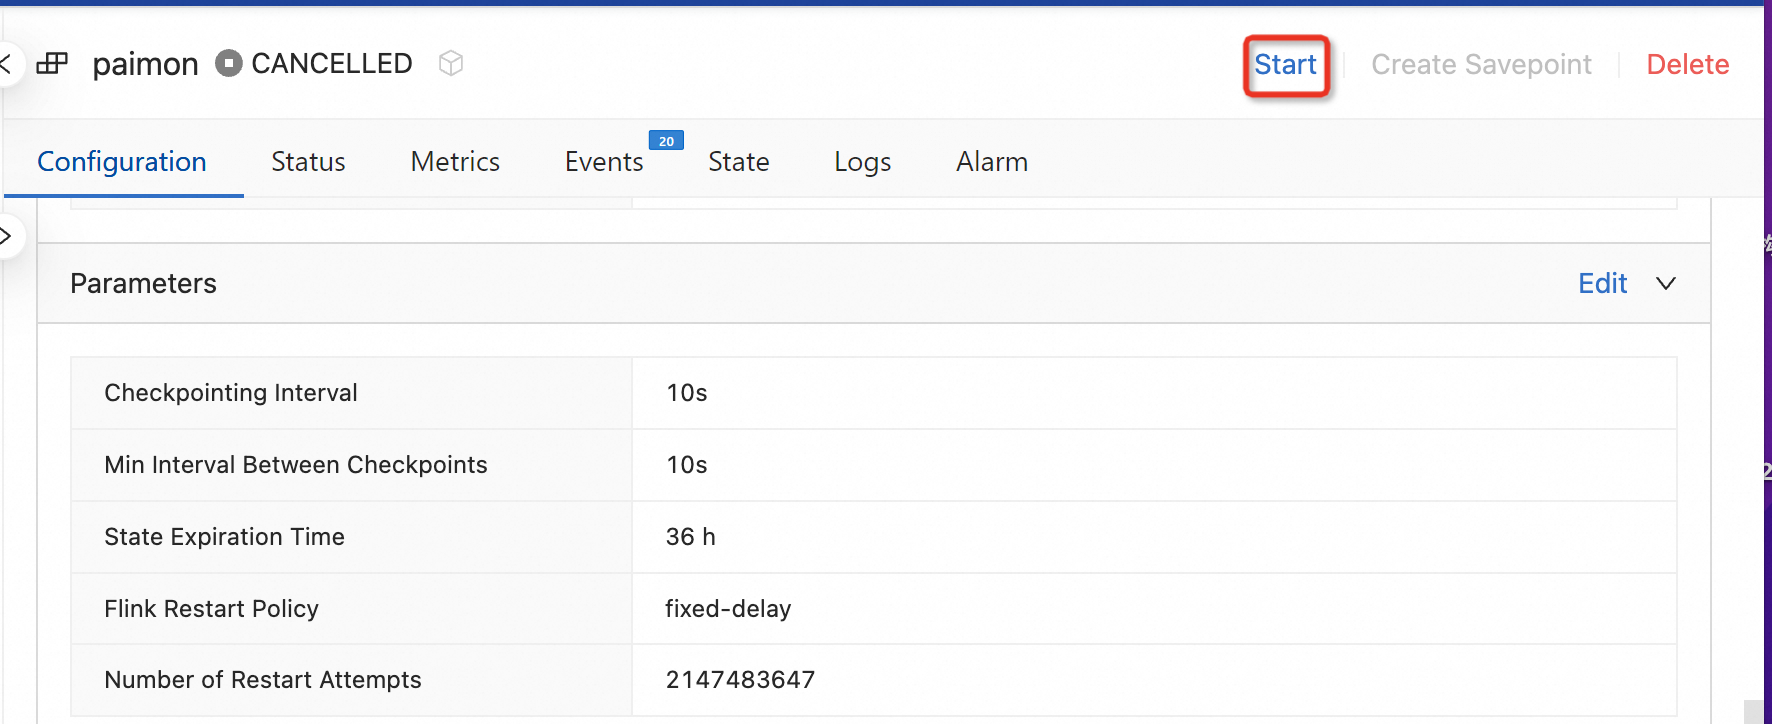The height and width of the screenshot is (724, 1772).
Task: Expand the left side panel arrow
Action: pos(6,236)
